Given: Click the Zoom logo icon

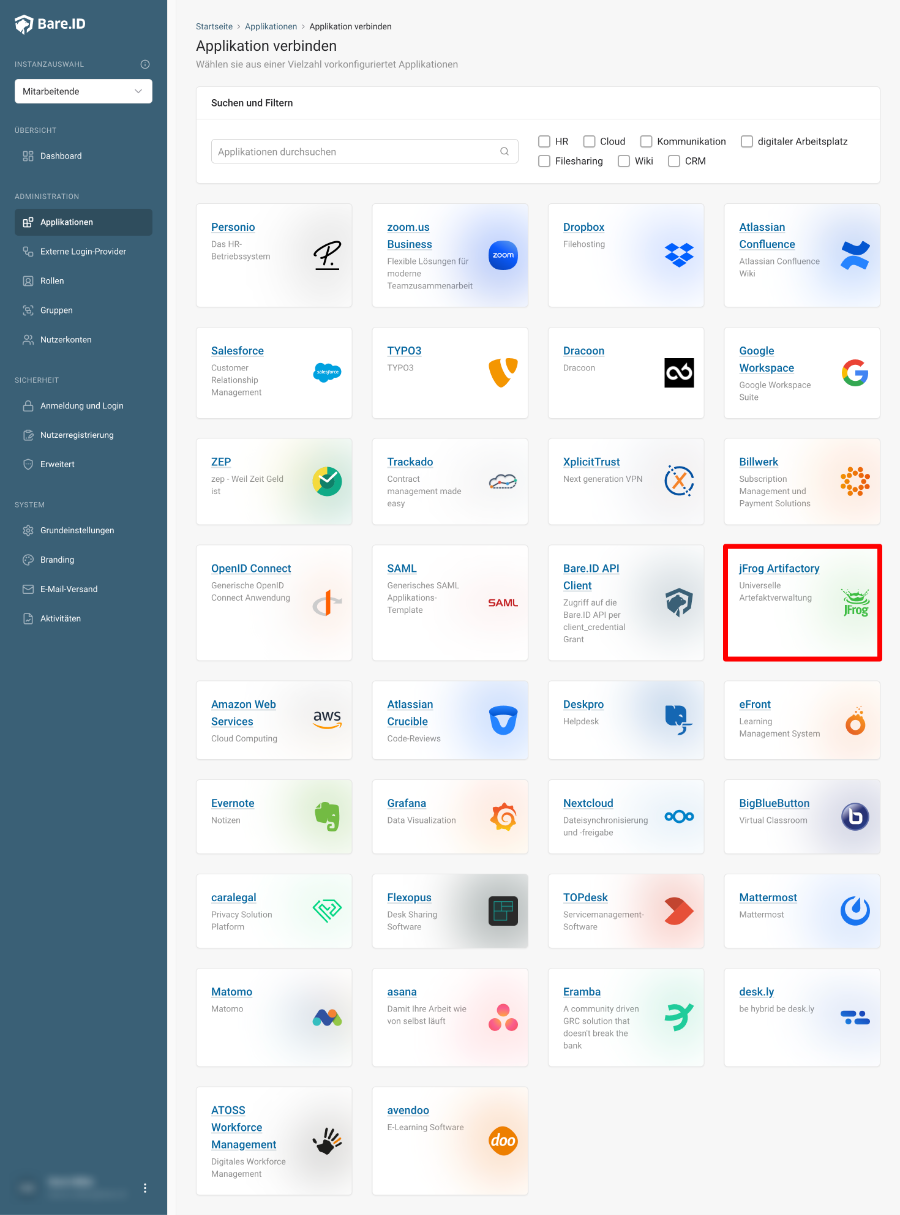Looking at the screenshot, I should 503,255.
